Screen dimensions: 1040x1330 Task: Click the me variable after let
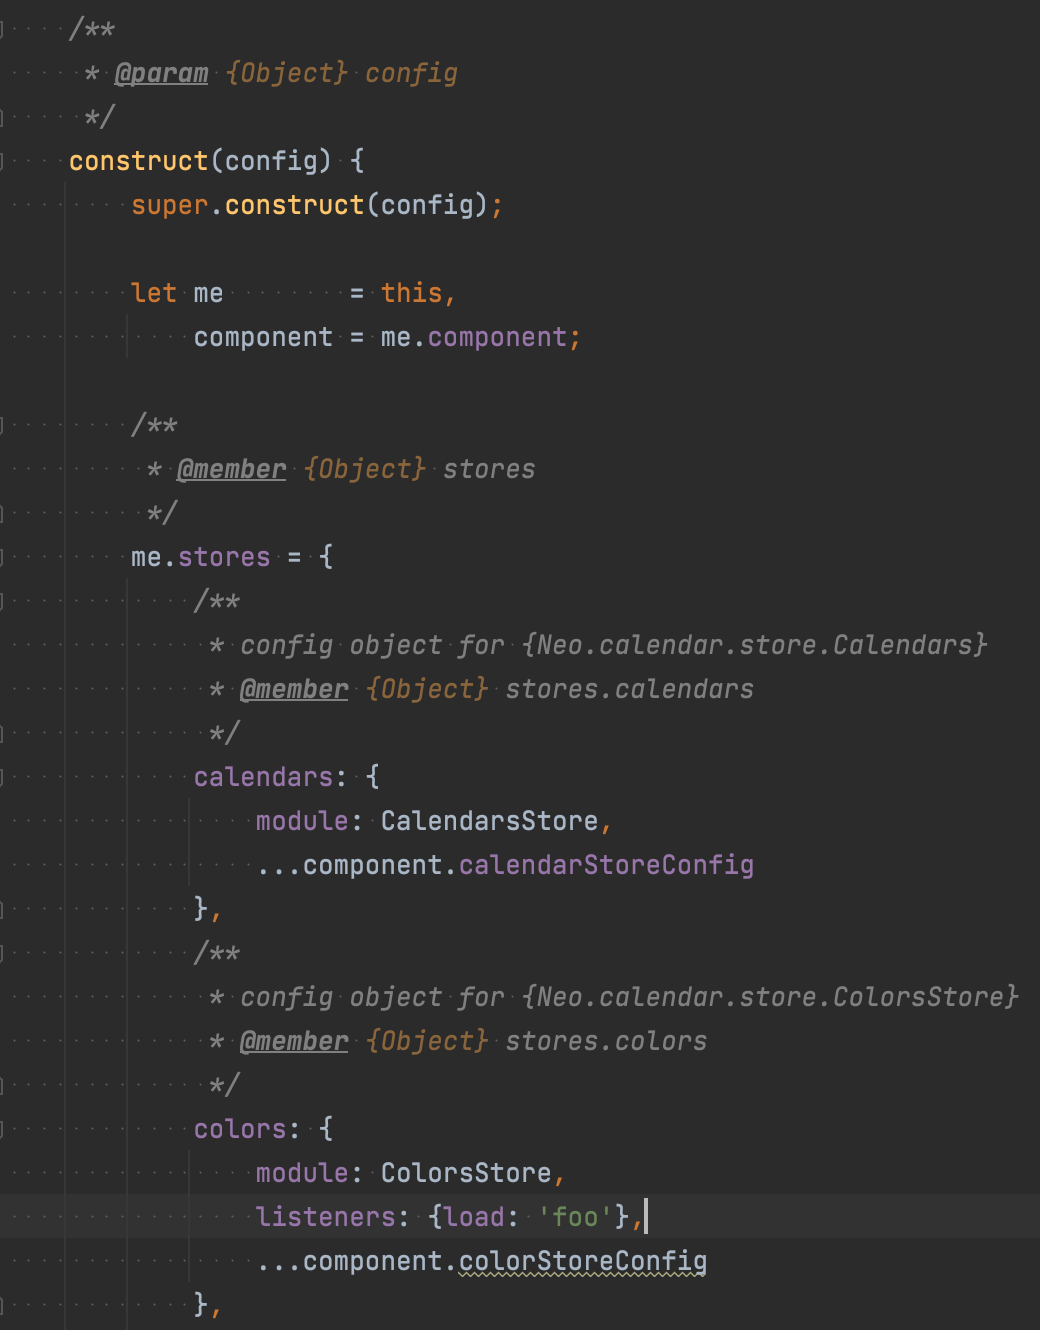[x=208, y=293]
